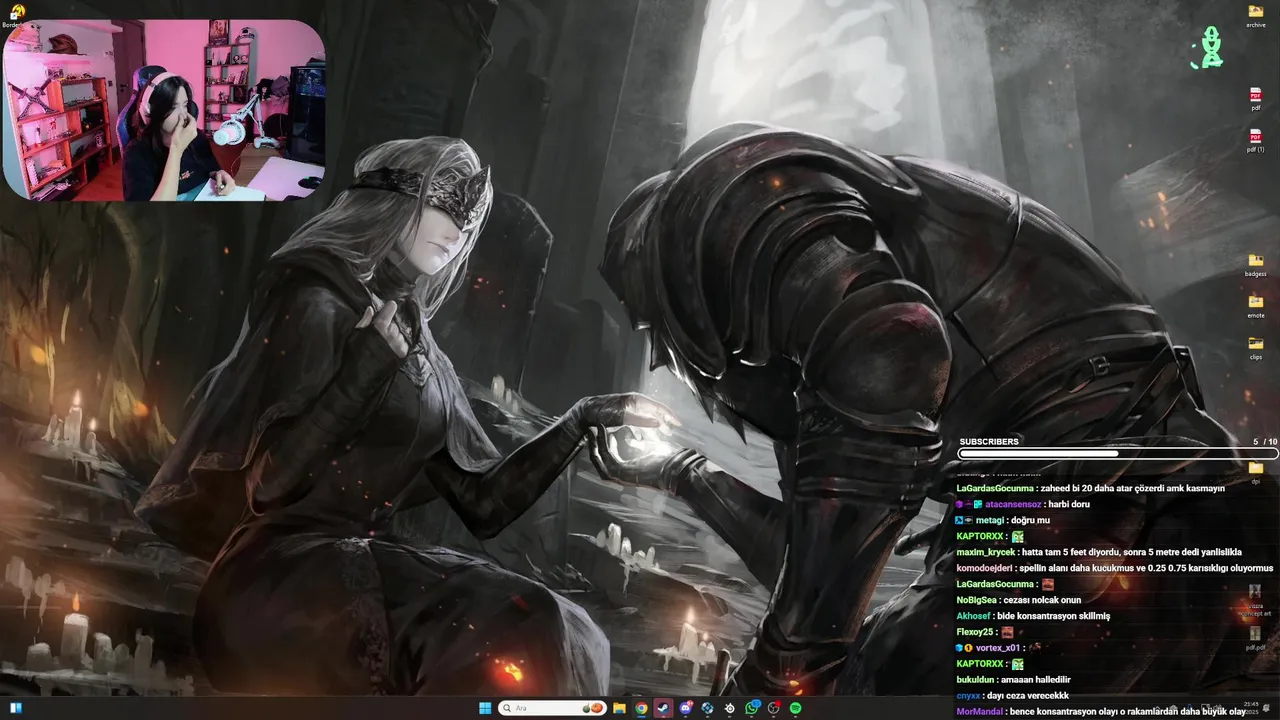
Task: Click the taskbar search box labeled Ara
Action: click(553, 708)
